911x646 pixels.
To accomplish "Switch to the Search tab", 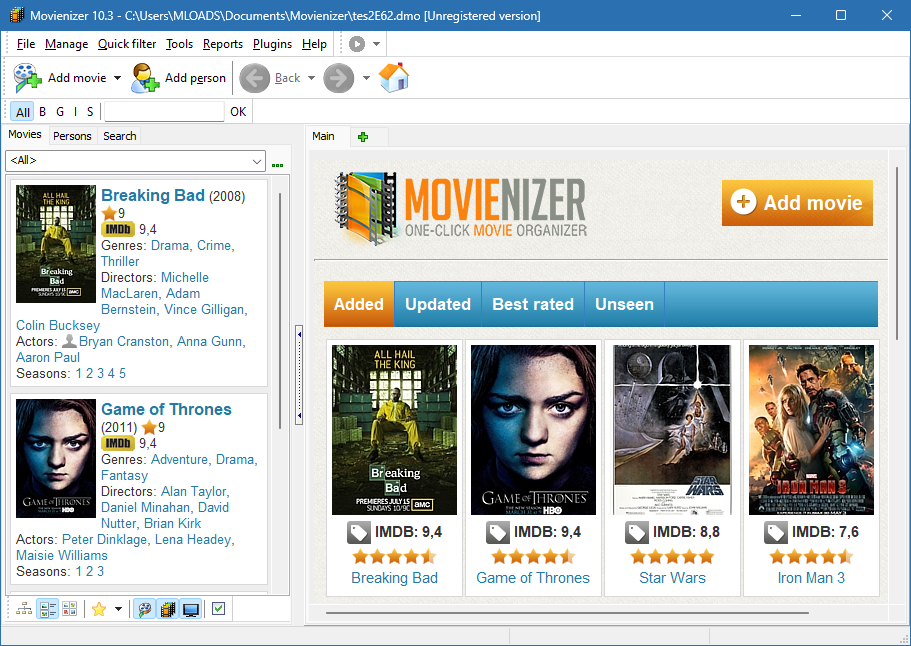I will tap(120, 136).
